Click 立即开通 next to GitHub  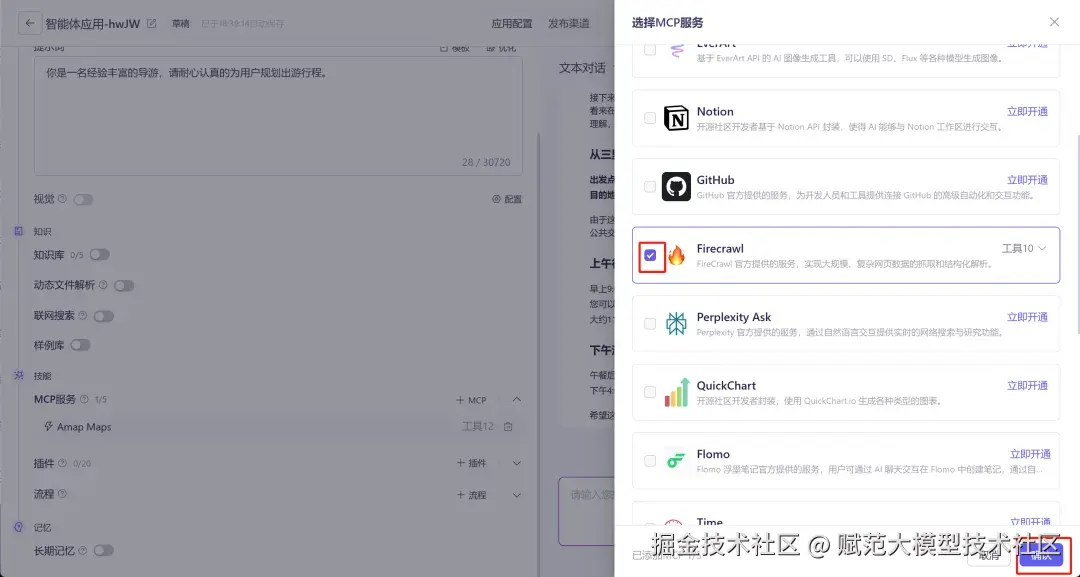coord(1027,180)
